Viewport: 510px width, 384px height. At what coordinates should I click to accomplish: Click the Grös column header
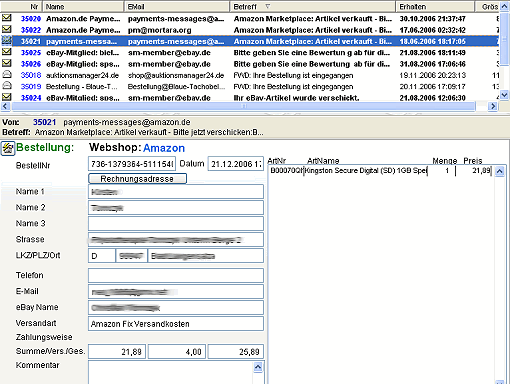487,6
